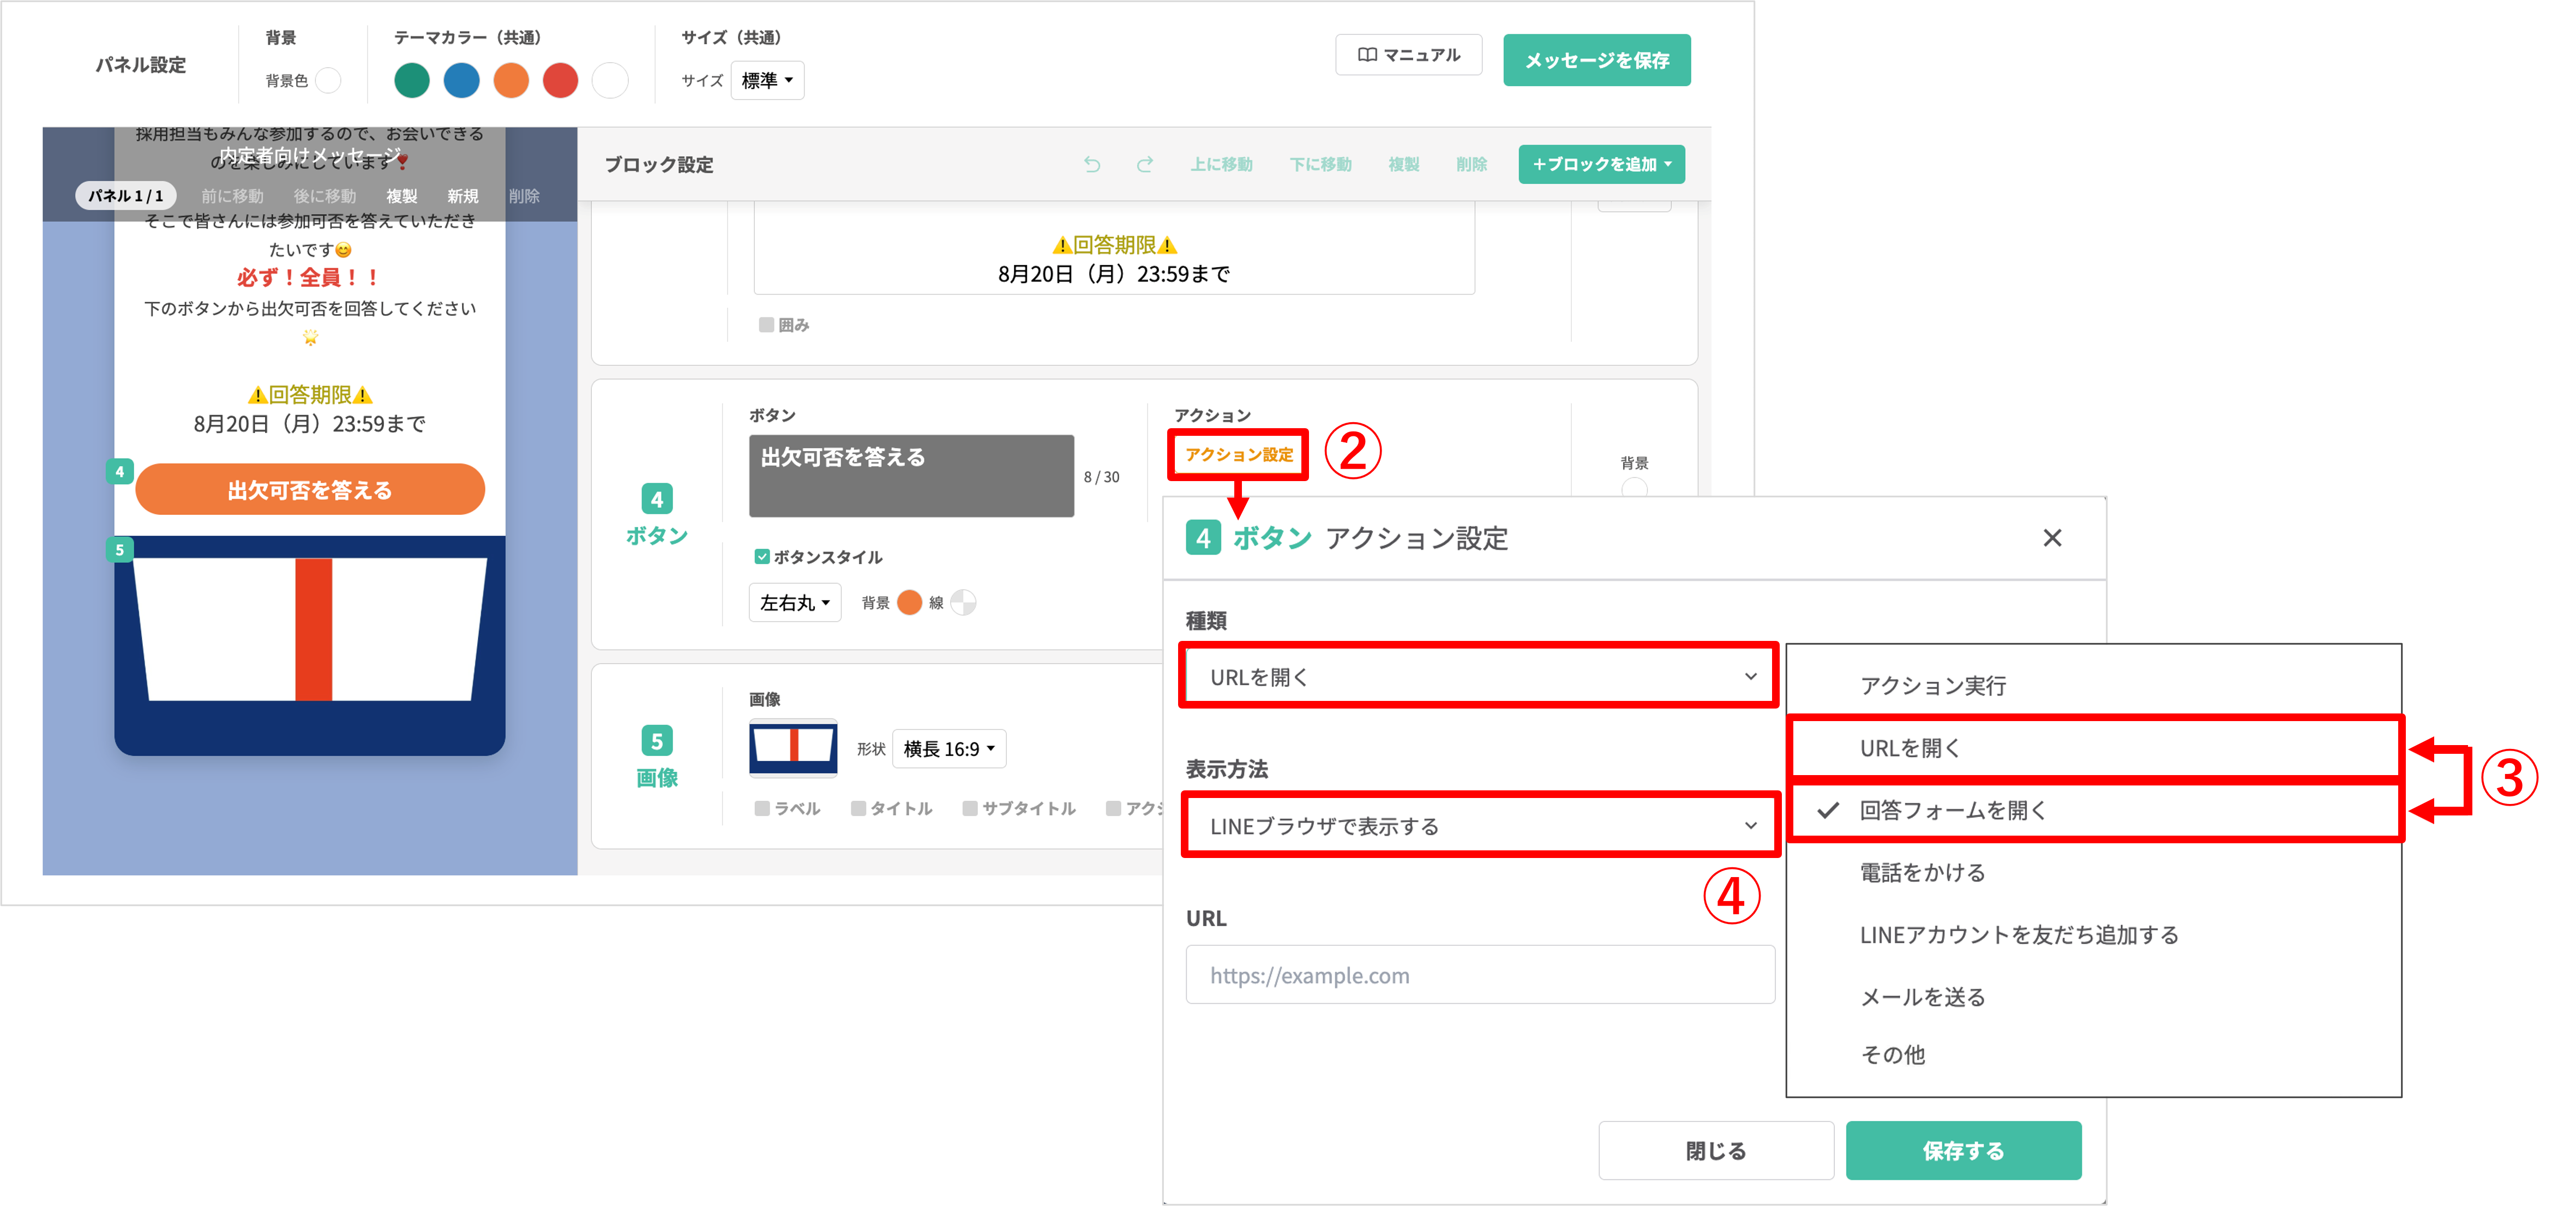Open the 横長 16:9 image shape dropdown
The width and height of the screenshot is (2576, 1206).
click(948, 748)
